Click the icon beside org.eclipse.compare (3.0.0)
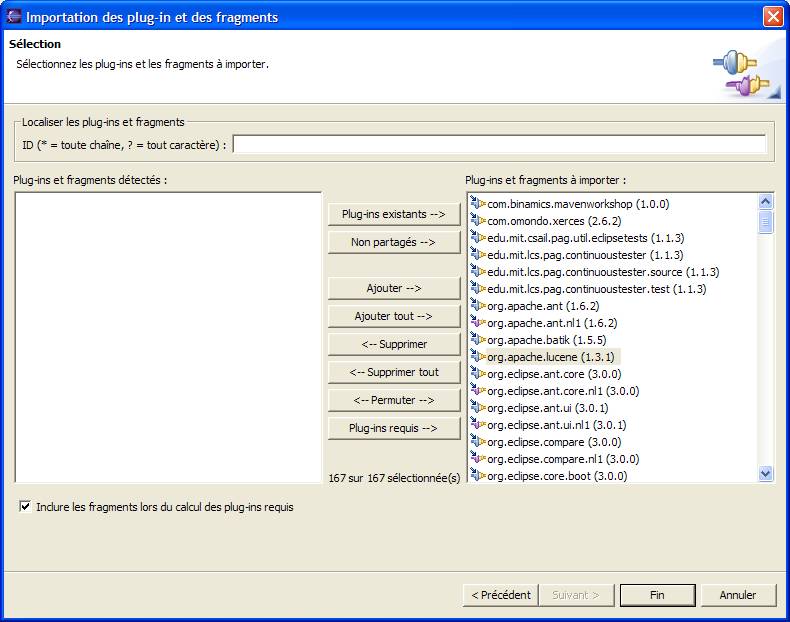 [x=477, y=442]
